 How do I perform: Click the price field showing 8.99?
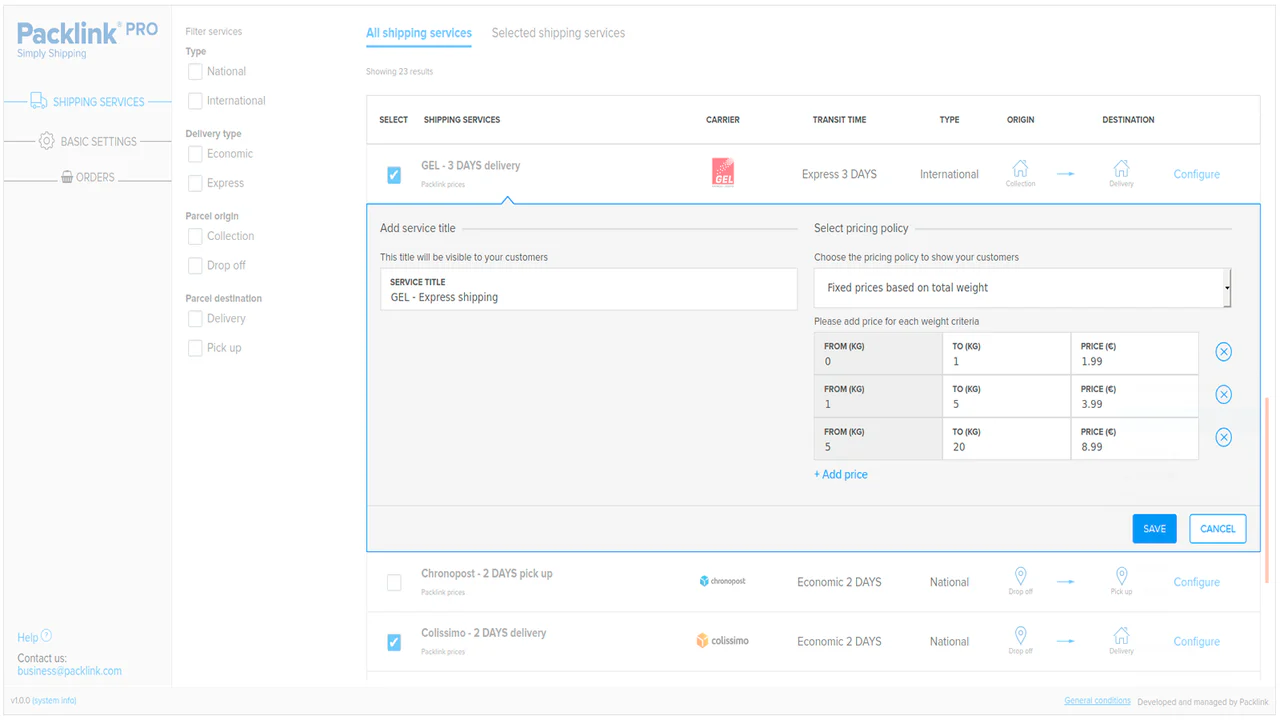click(1134, 439)
